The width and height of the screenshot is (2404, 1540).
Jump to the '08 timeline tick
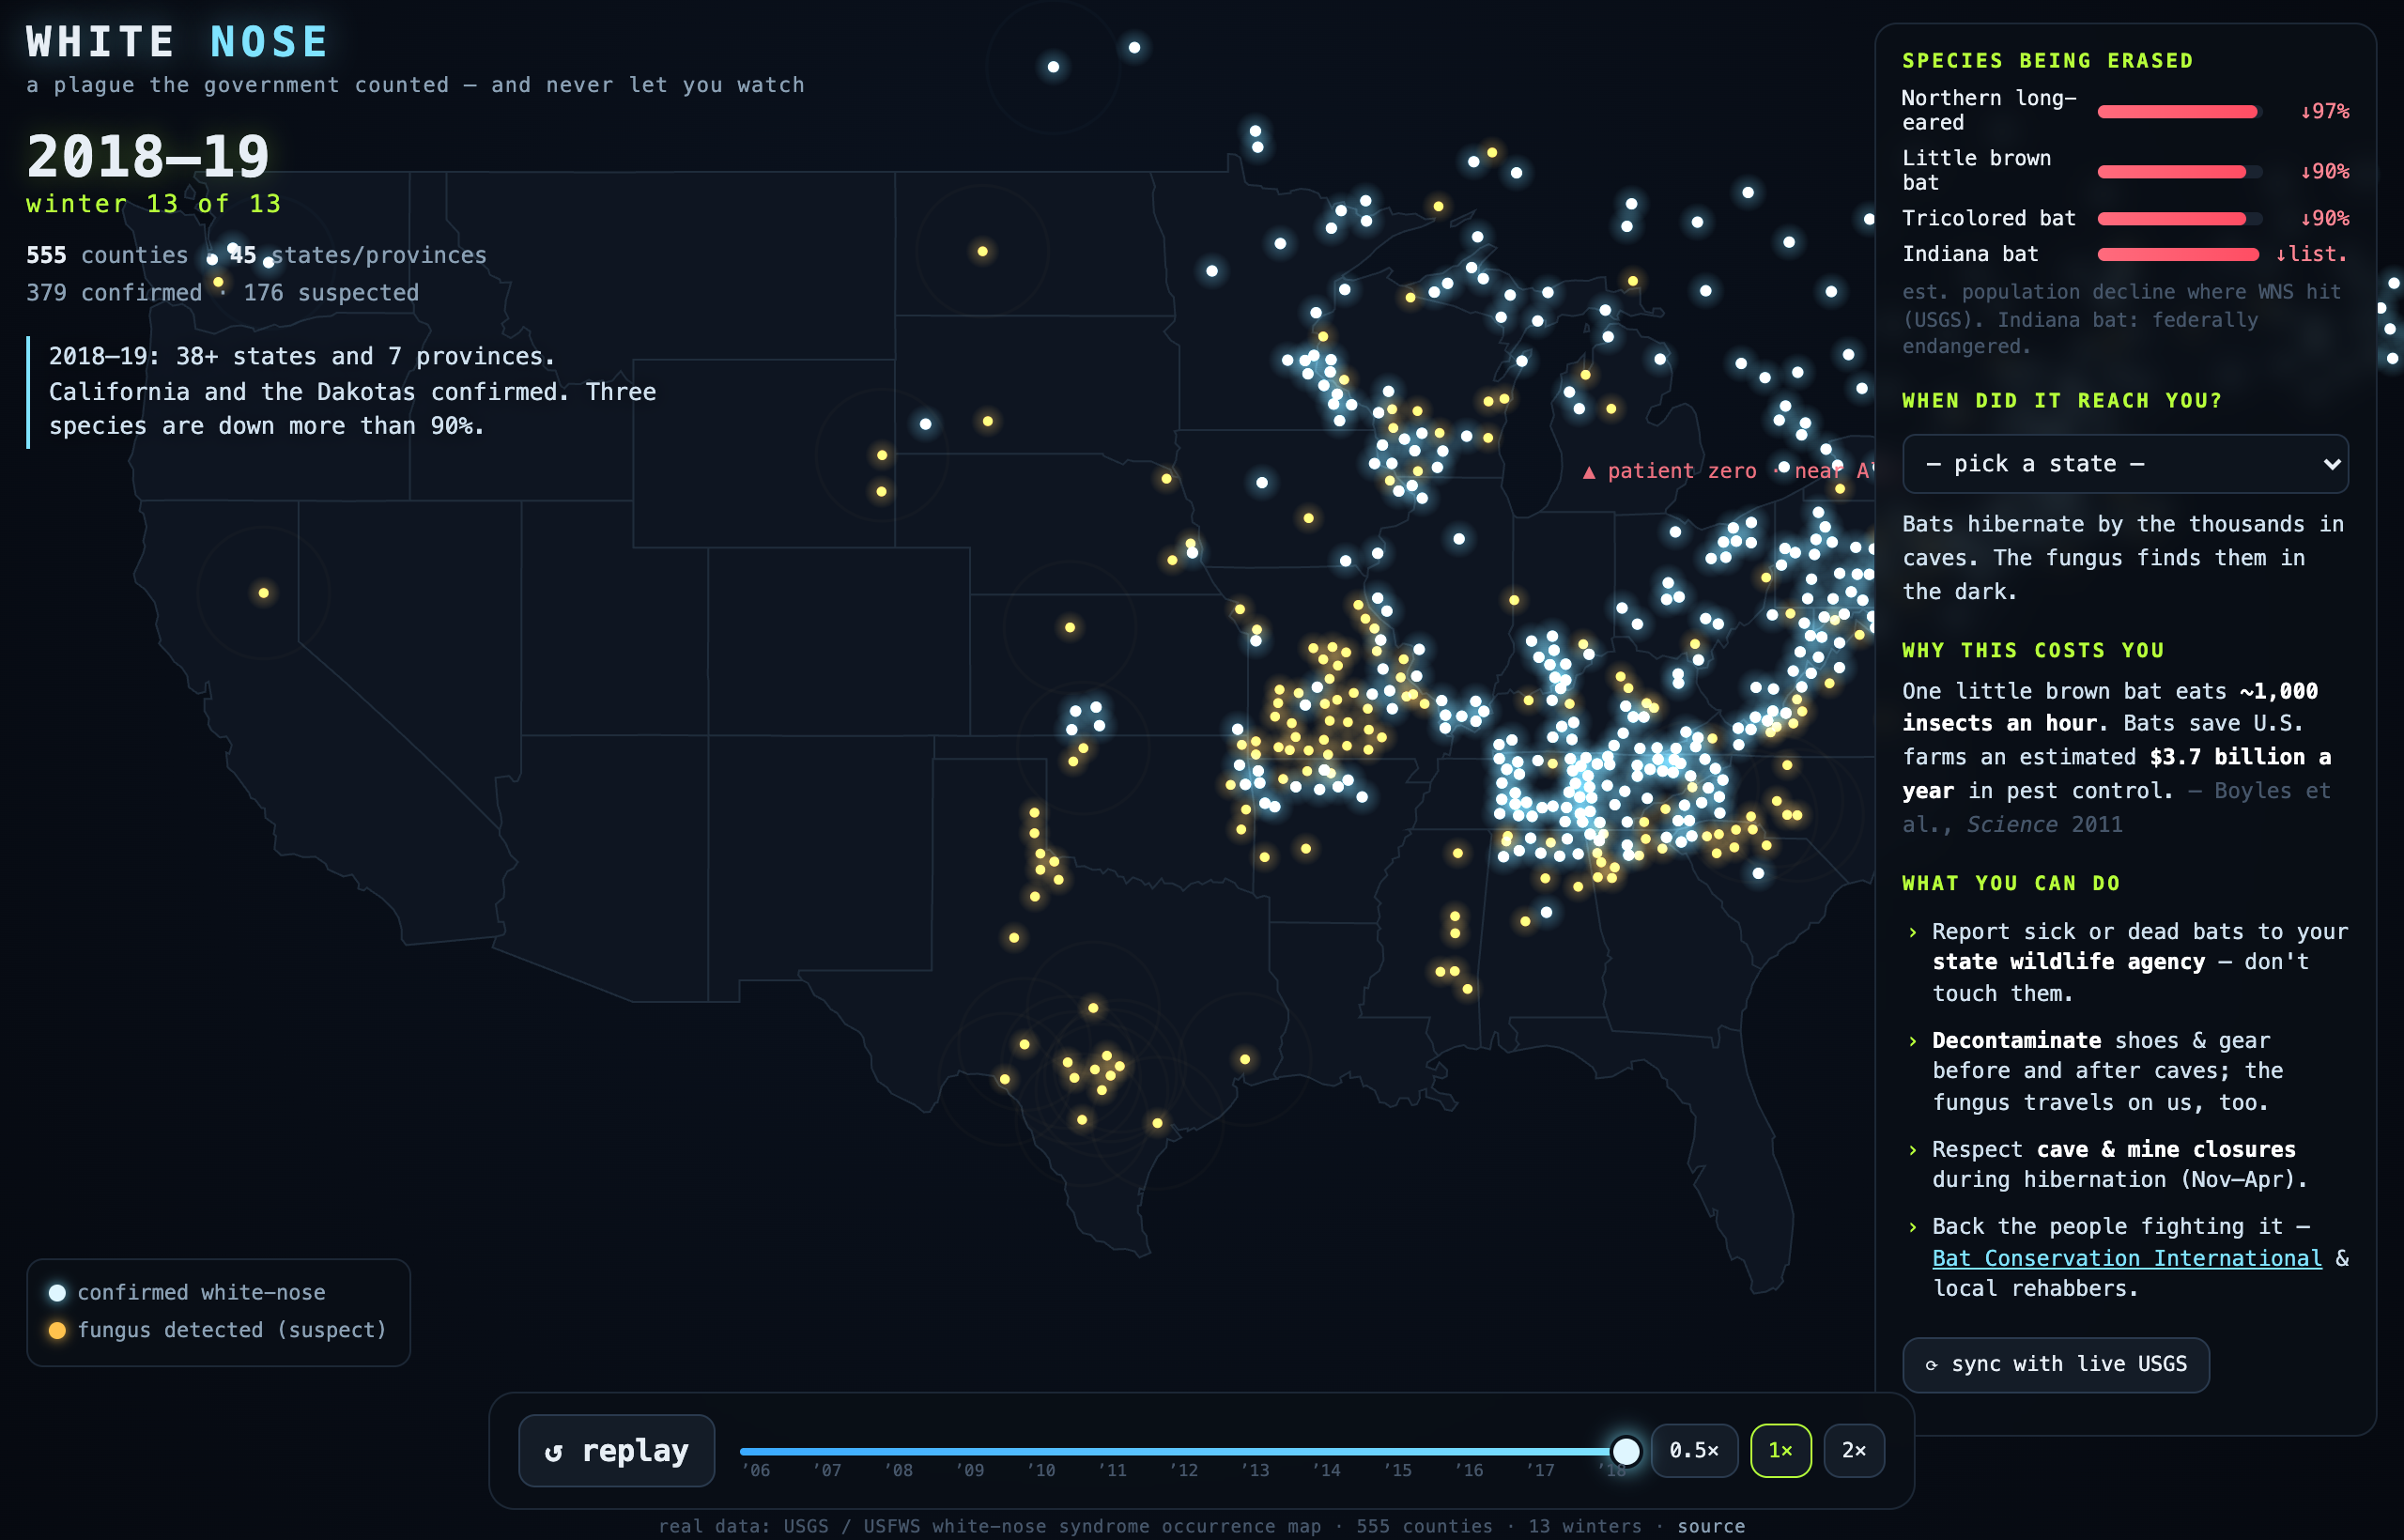point(898,1470)
